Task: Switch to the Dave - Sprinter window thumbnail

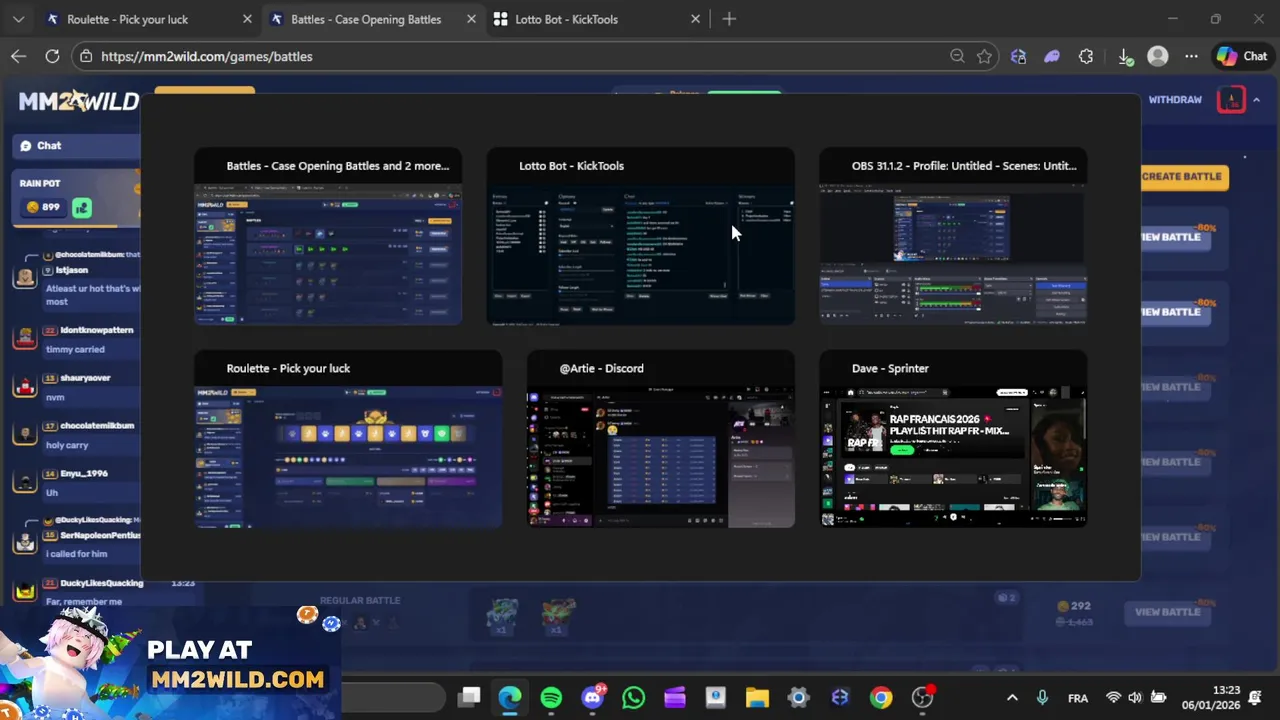Action: click(x=953, y=439)
